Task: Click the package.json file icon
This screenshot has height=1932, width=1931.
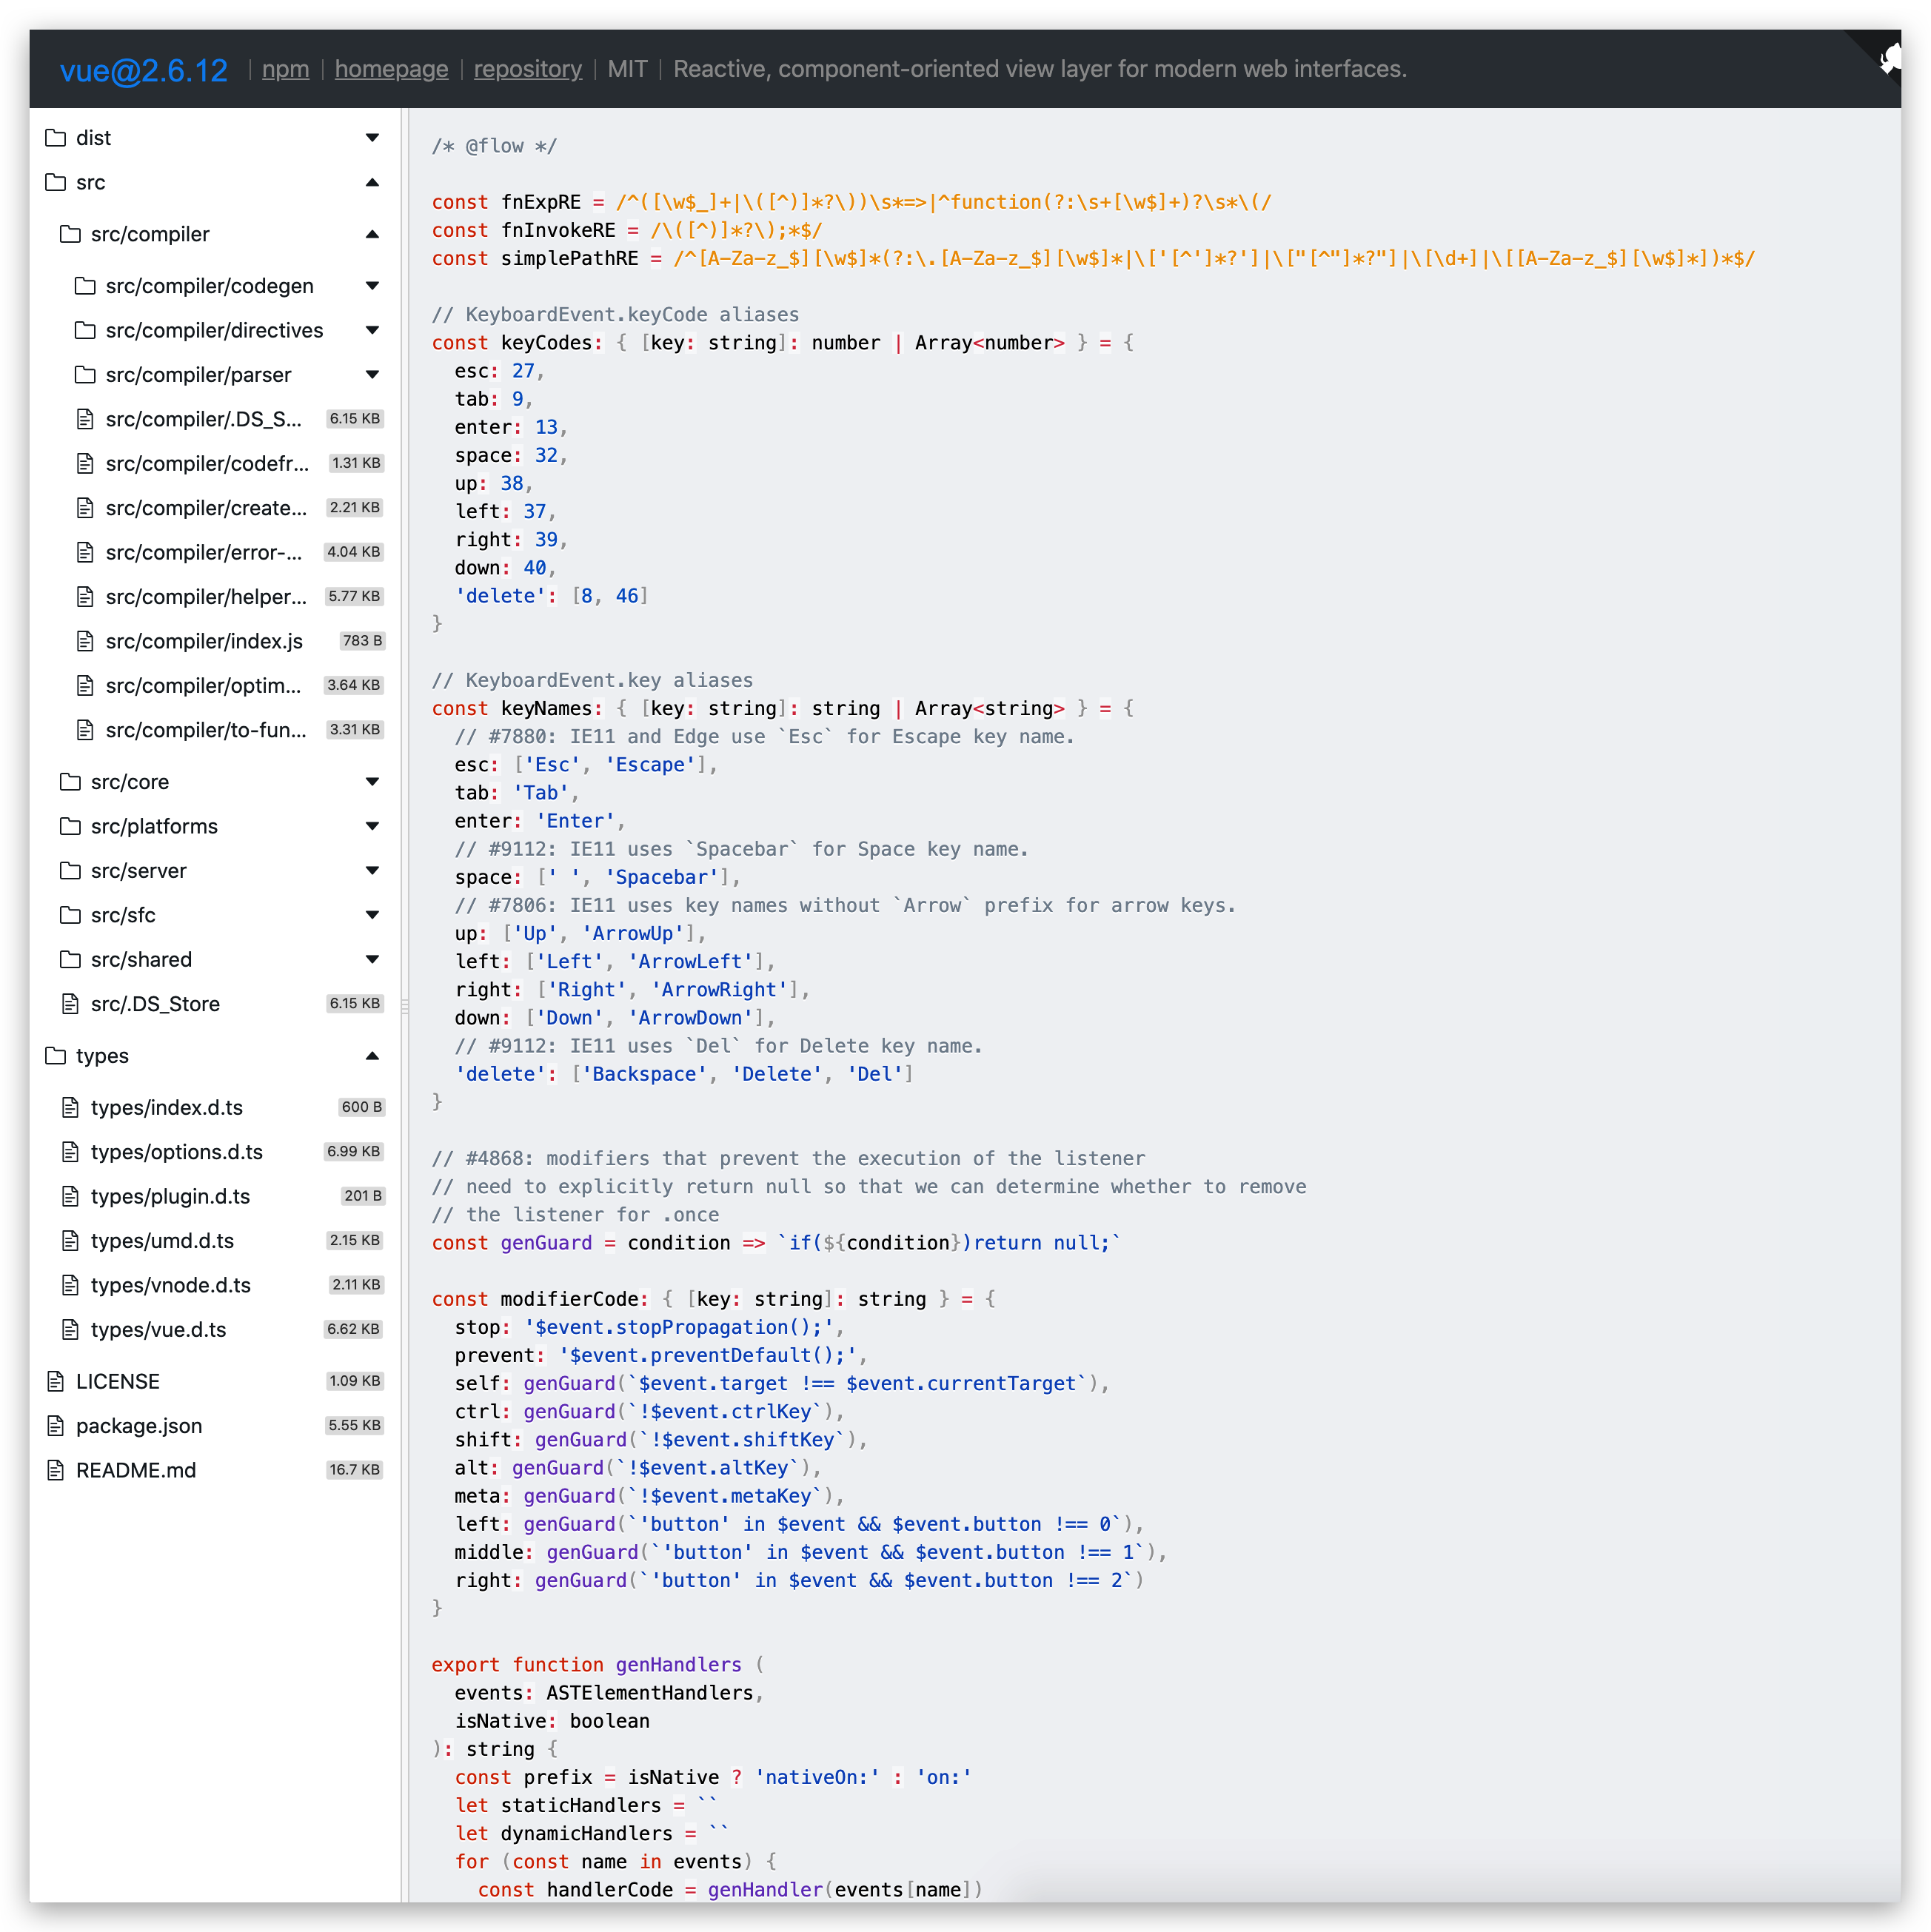Action: (56, 1426)
